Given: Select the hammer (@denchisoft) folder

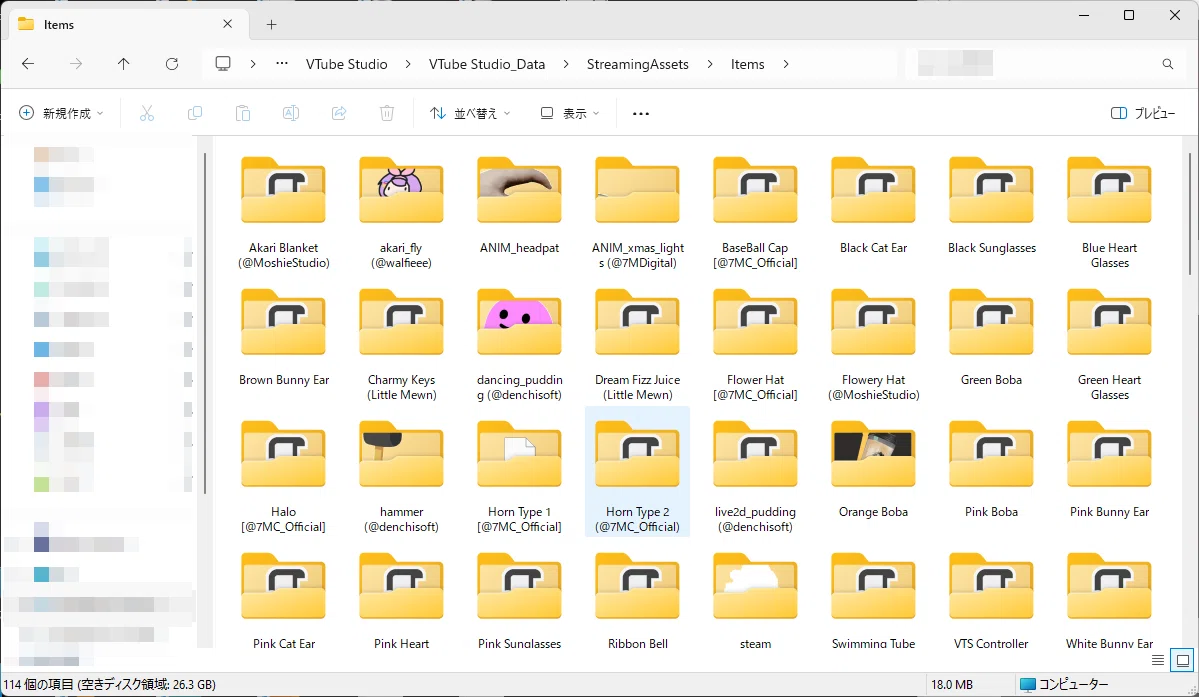Looking at the screenshot, I should (x=401, y=476).
